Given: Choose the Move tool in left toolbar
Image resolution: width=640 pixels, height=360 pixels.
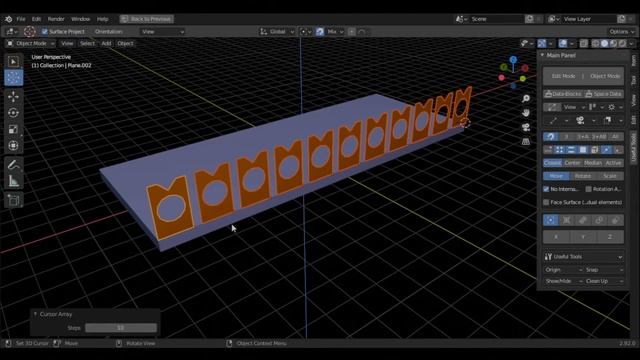Looking at the screenshot, I should (13, 96).
